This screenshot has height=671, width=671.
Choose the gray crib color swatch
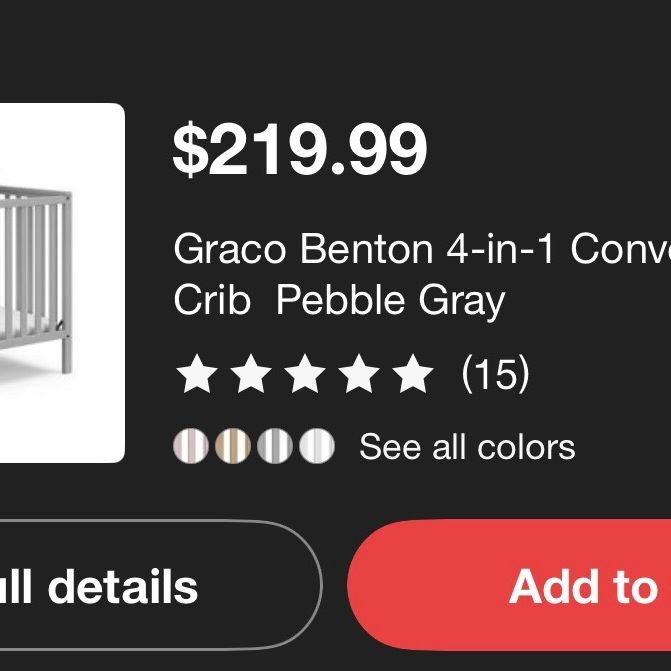point(275,446)
